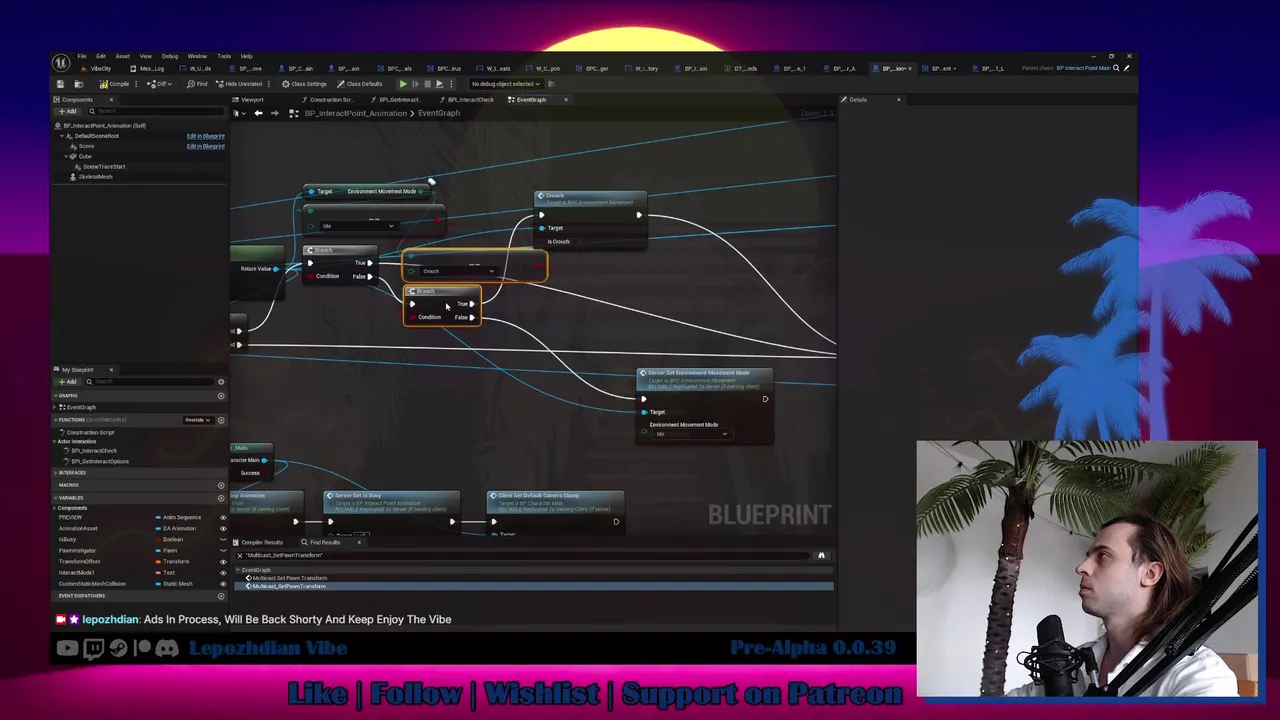Add a new macro with plus icon
The width and height of the screenshot is (1280, 720).
click(221, 485)
